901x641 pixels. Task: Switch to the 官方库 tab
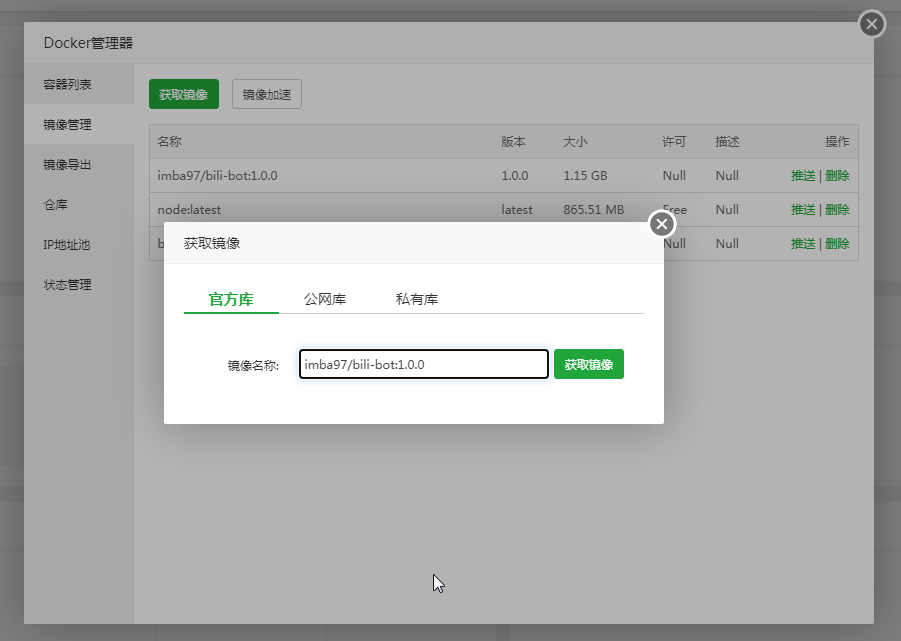(231, 299)
